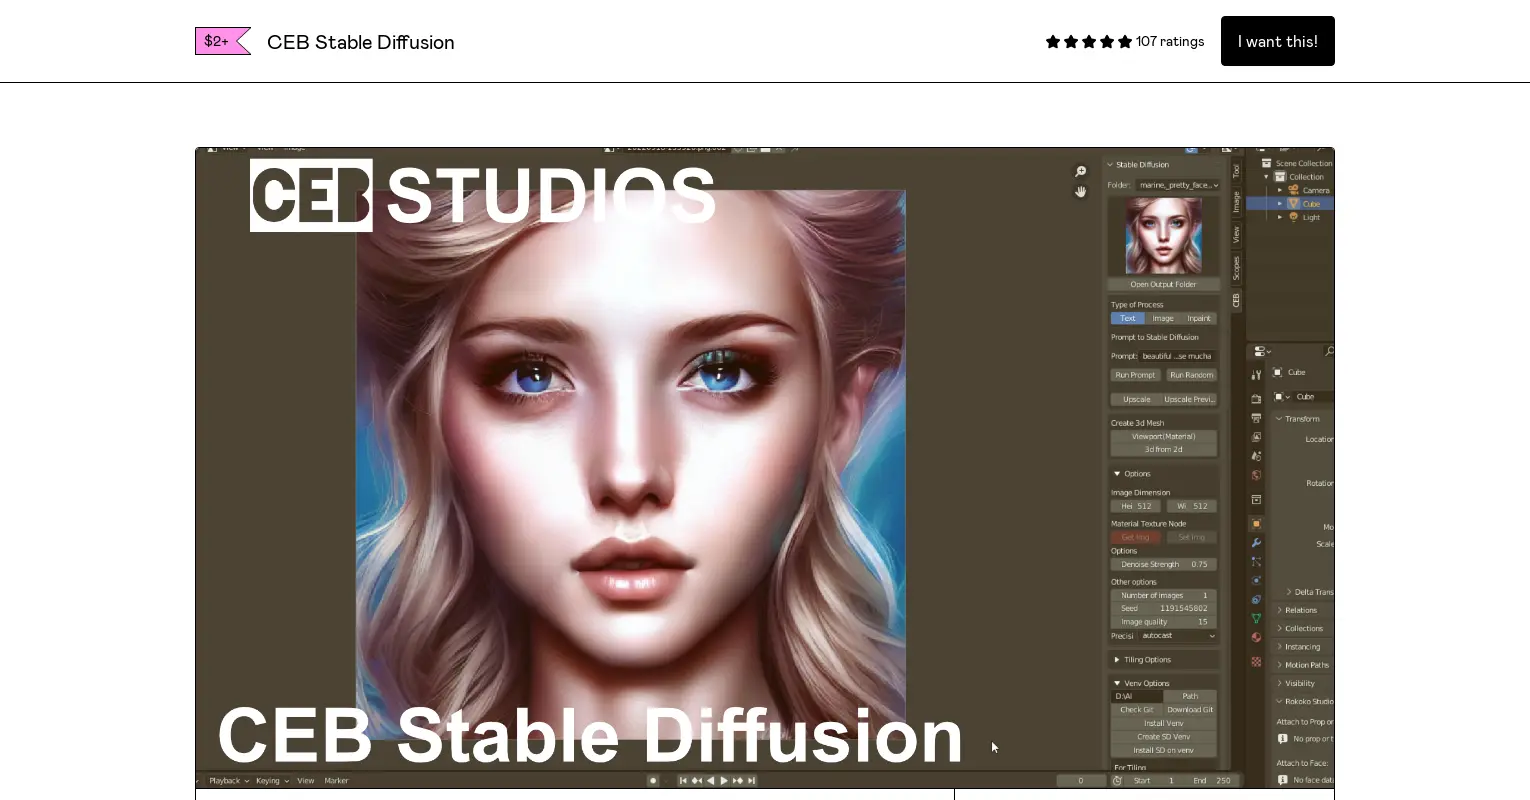
Task: Open the Playback menu in the timeline
Action: 224,780
